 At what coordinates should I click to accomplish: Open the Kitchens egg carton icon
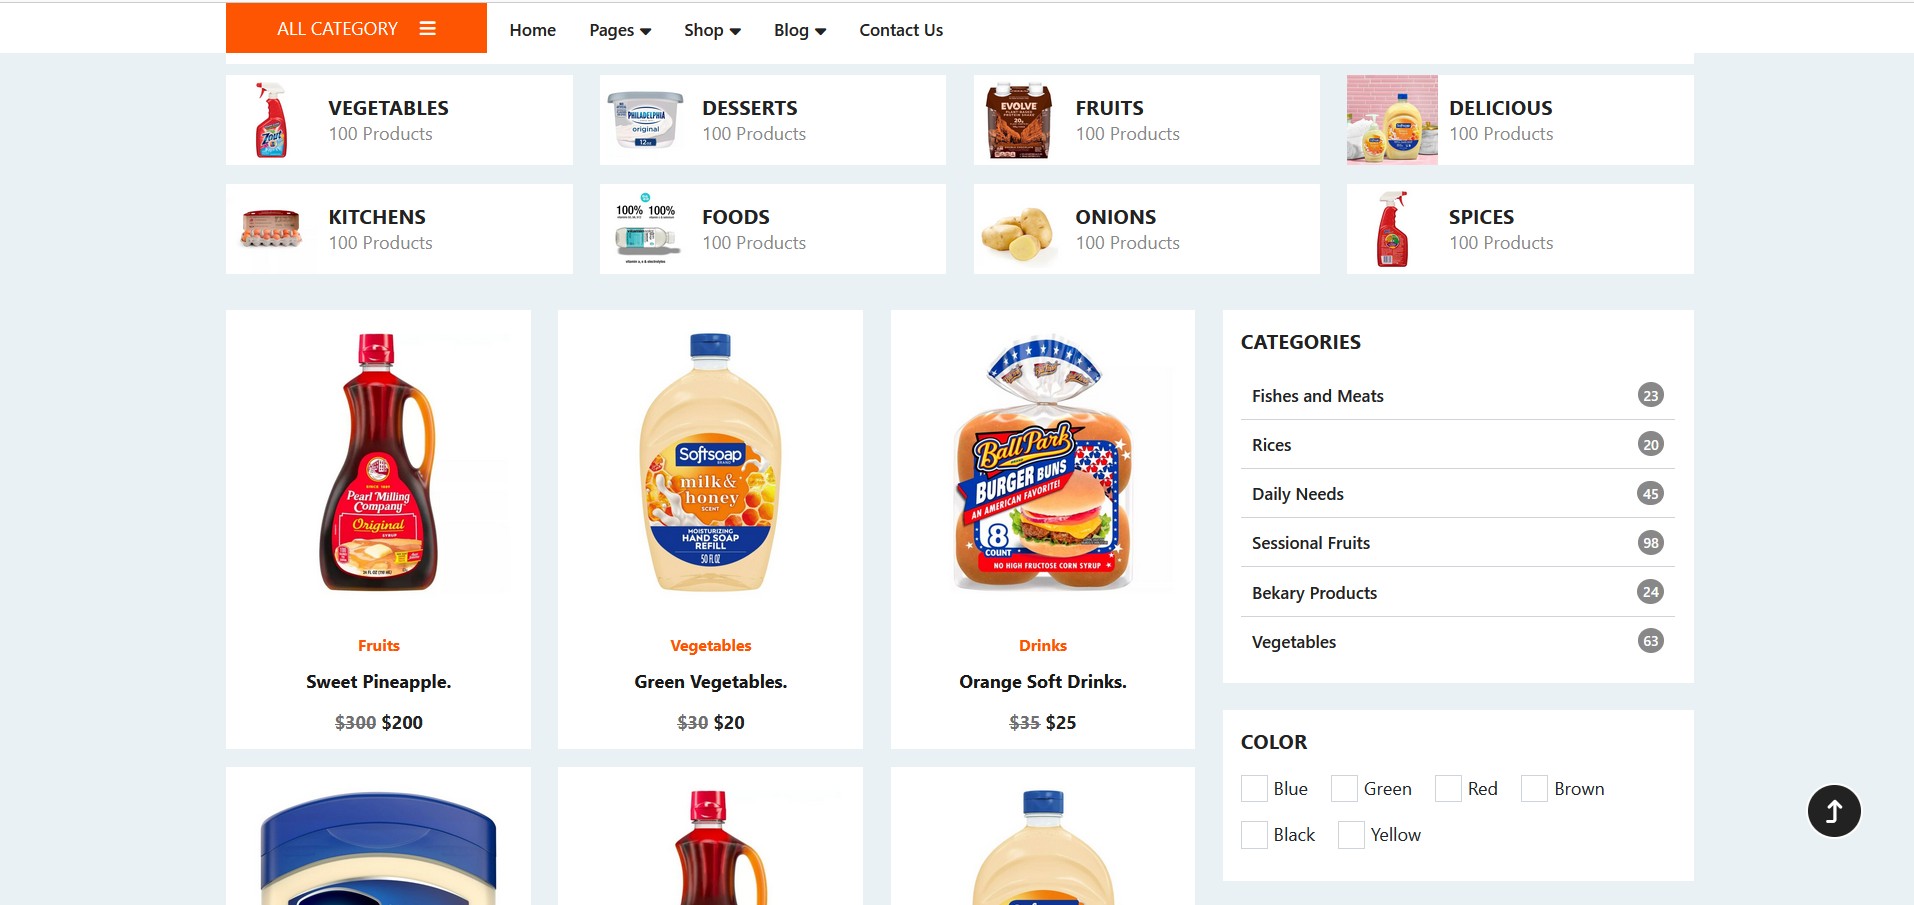pos(271,229)
